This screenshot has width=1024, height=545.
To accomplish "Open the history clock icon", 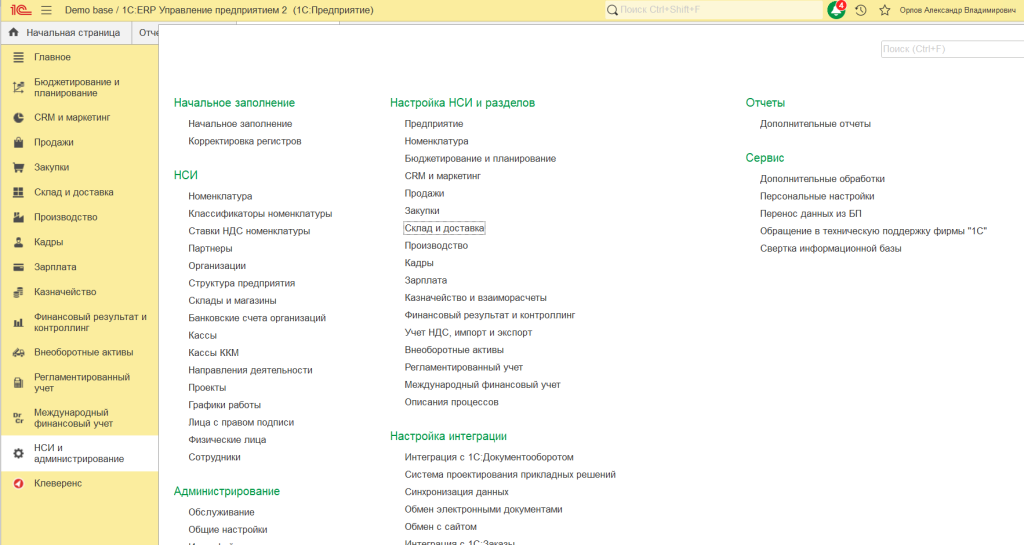I will (861, 10).
